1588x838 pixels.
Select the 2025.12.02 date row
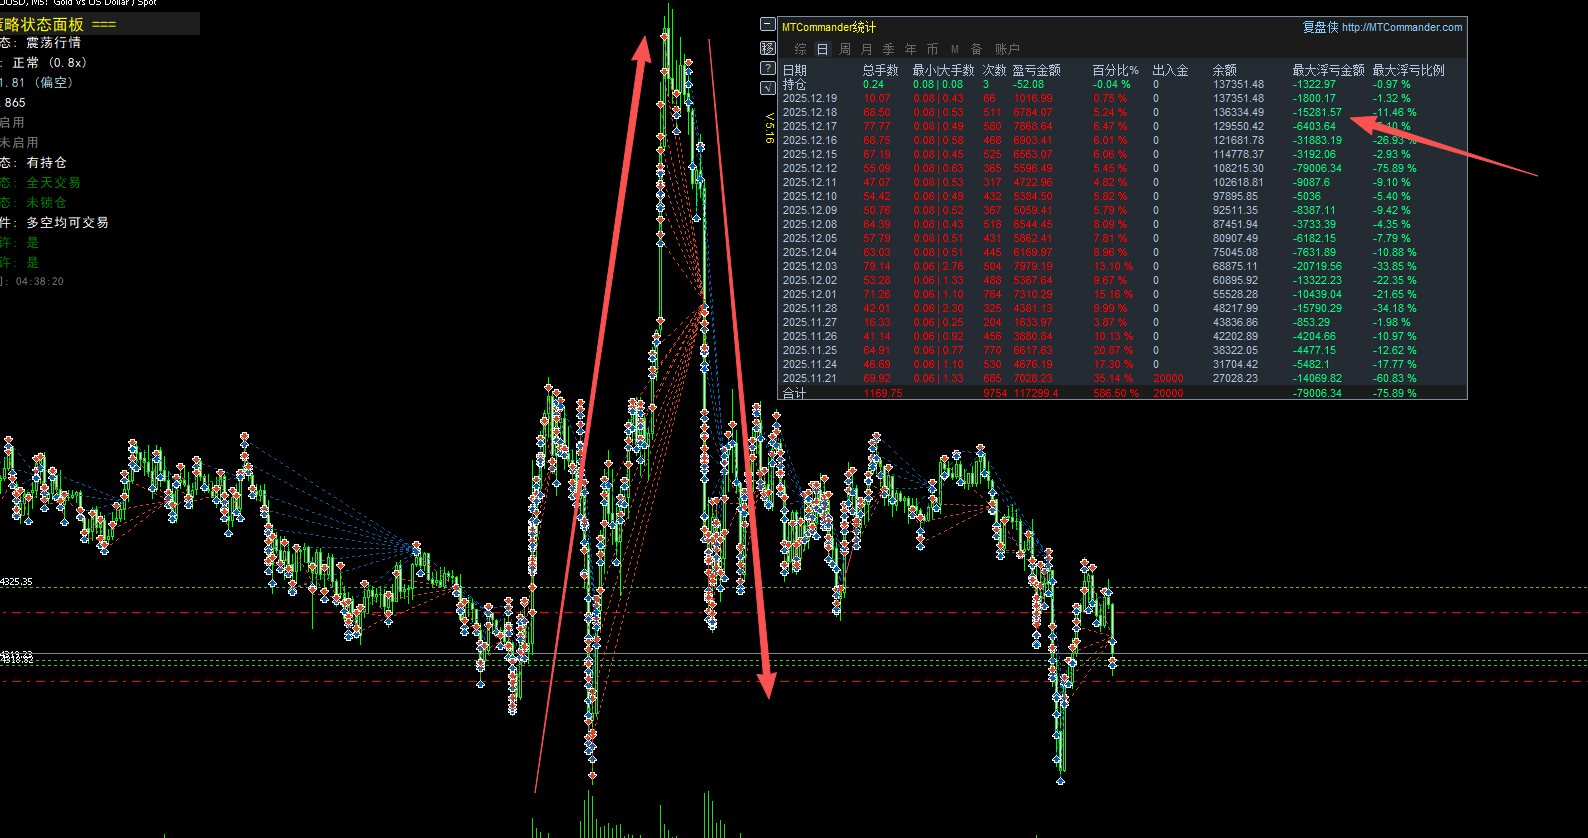tap(810, 280)
